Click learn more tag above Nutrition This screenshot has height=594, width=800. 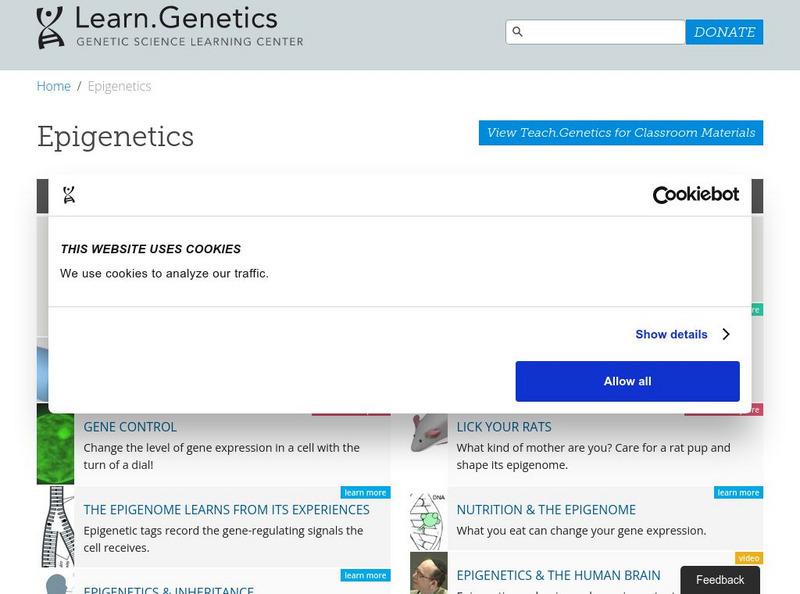pos(738,492)
